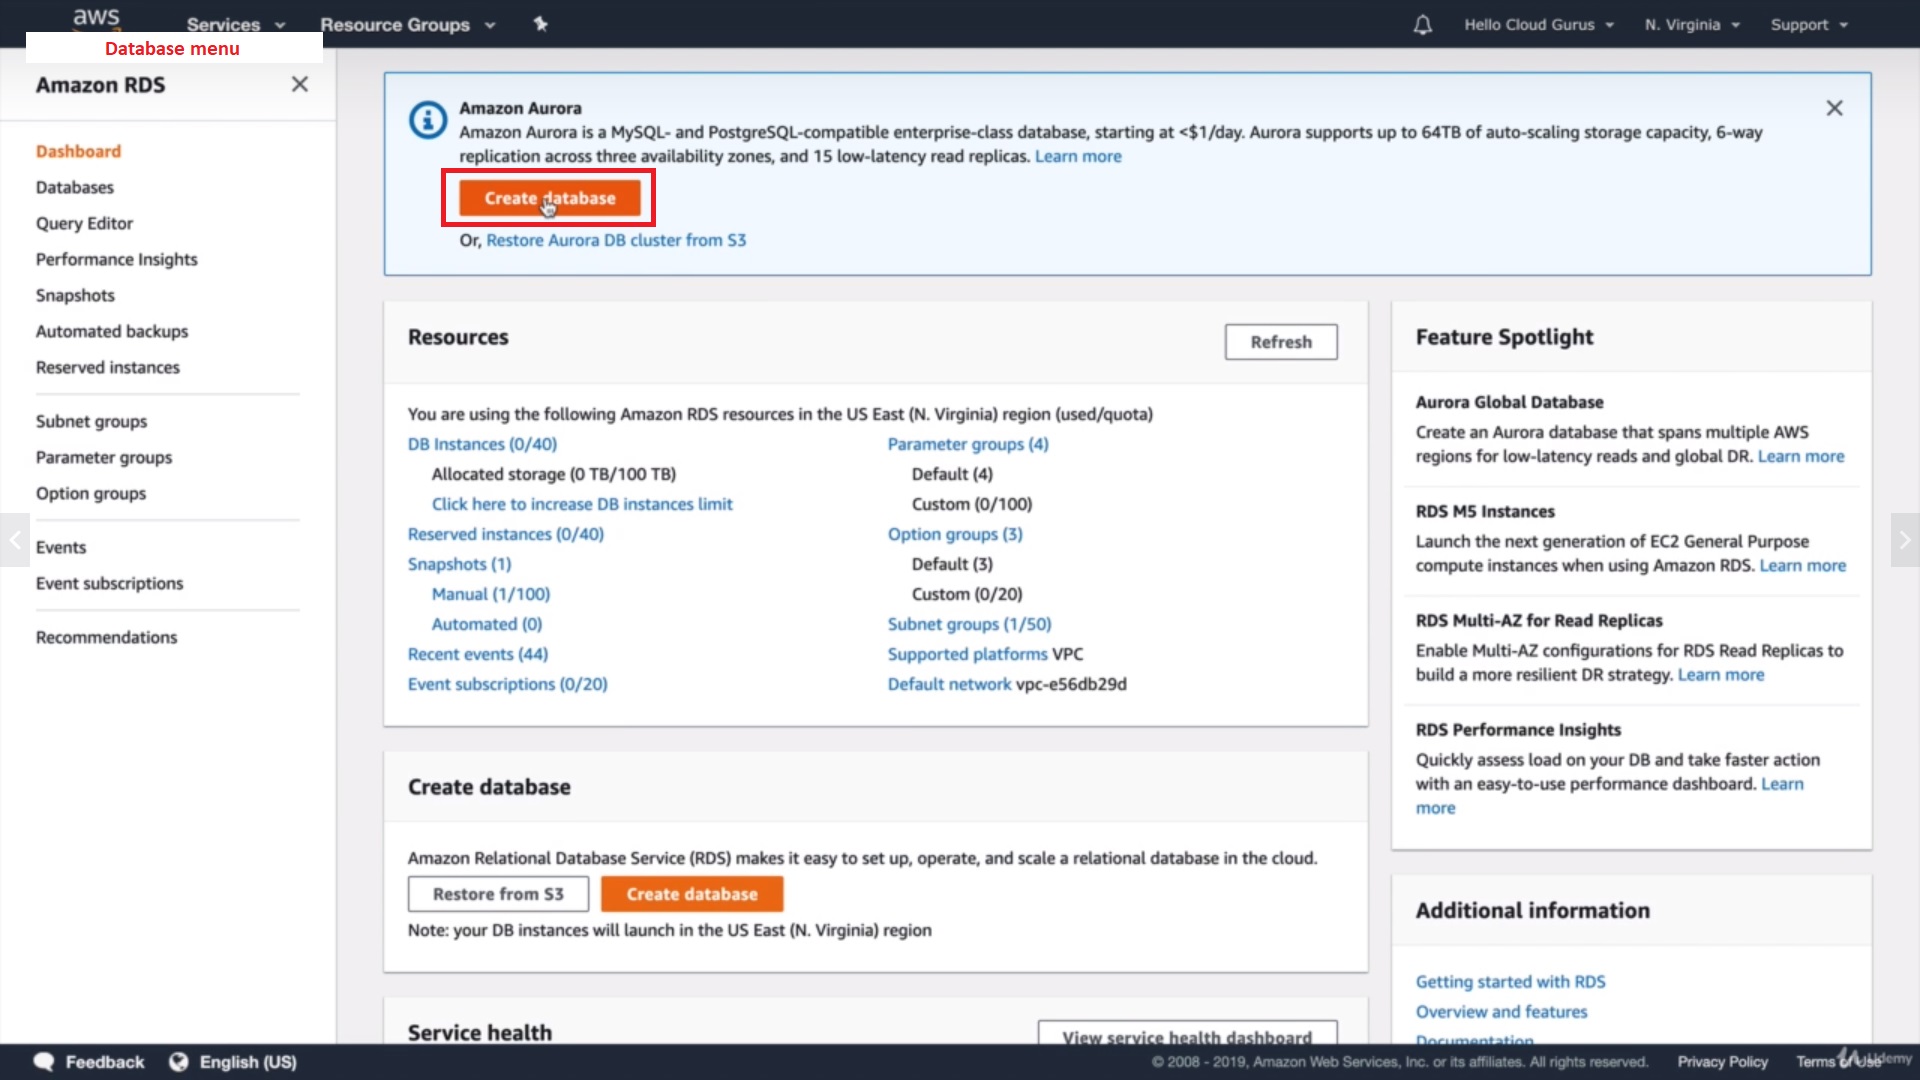
Task: Open the DB Instances (0/40) link
Action: pos(482,444)
